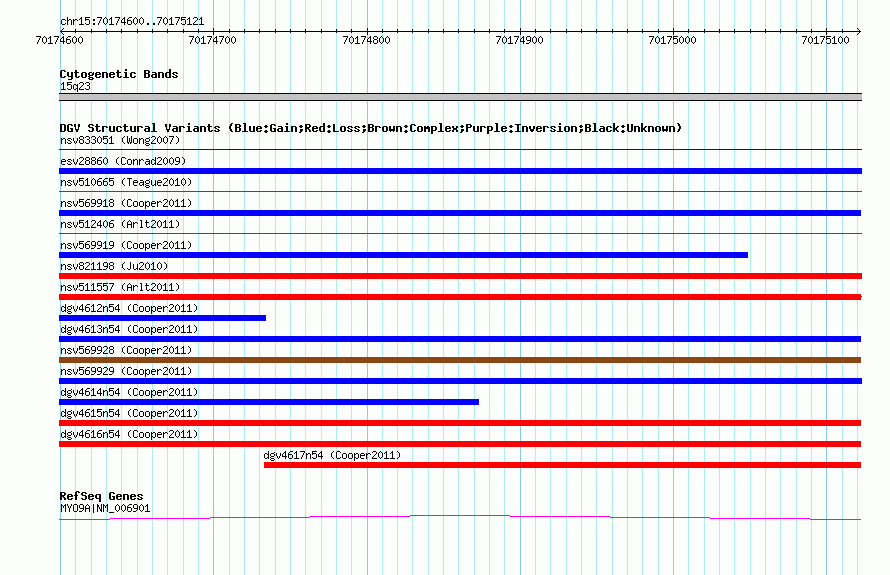Click ruler position 70175100

pyautogui.click(x=825, y=40)
